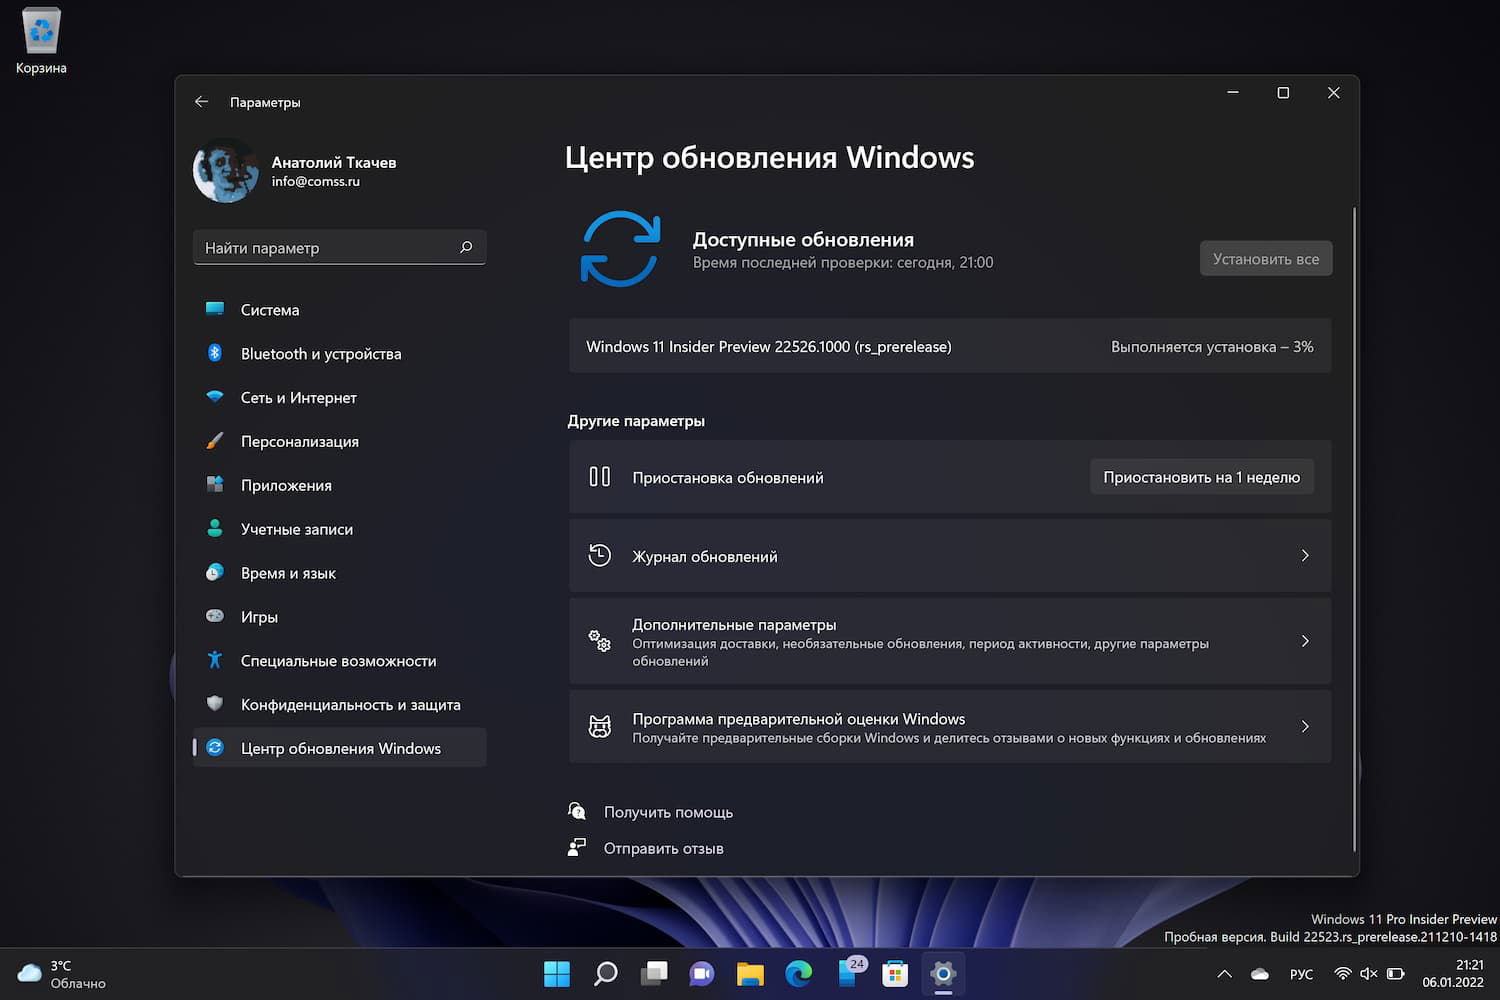Expand Дополнительные параметры options
This screenshot has width=1500, height=1000.
click(x=1304, y=641)
